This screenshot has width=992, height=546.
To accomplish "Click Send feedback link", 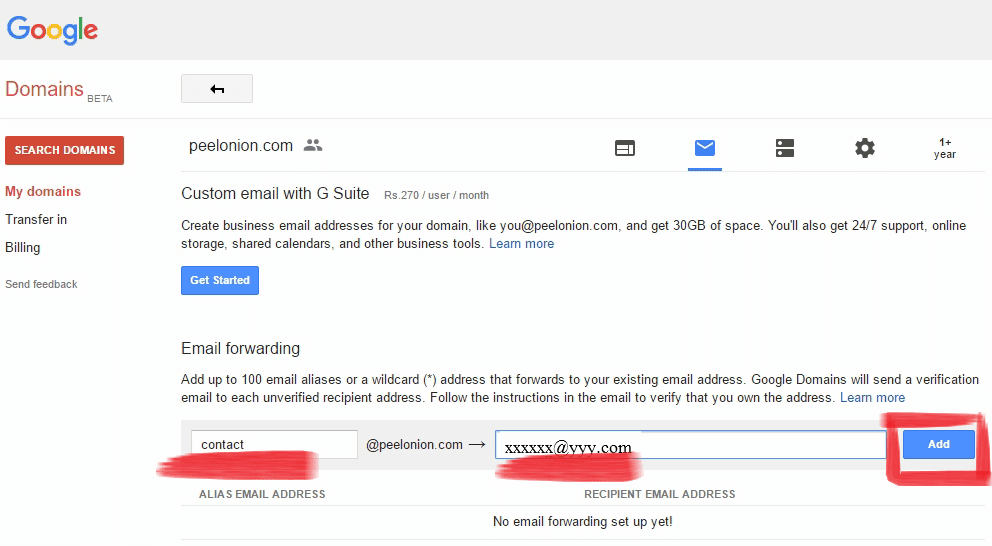I will [41, 284].
